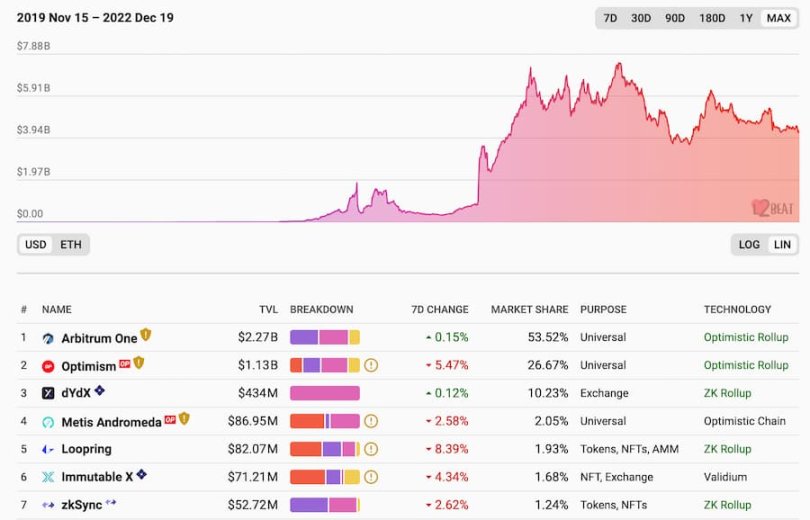This screenshot has width=810, height=520.
Task: Click the Immutable X logo icon
Action: pos(48,477)
